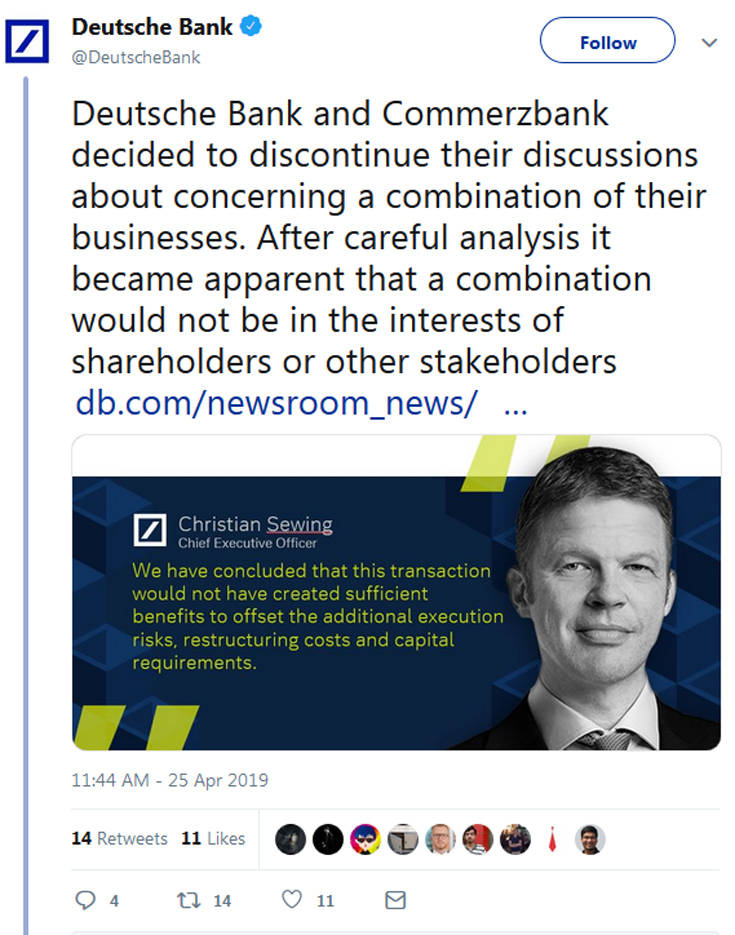The height and width of the screenshot is (935, 735).
Task: Open the first dark avatar in likers row
Action: [290, 839]
